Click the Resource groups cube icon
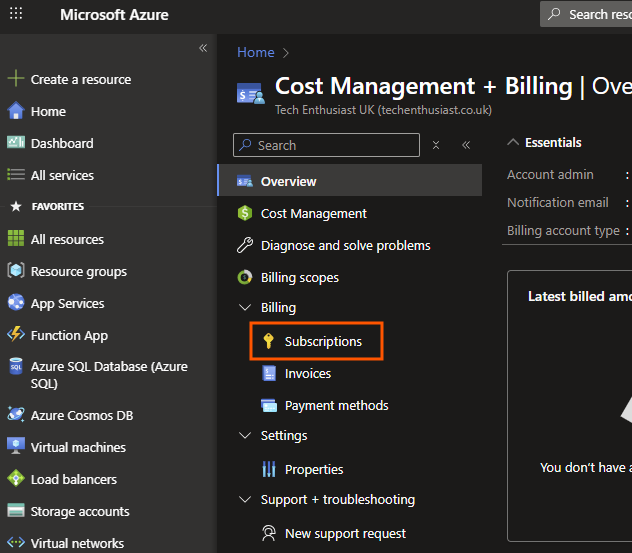 pos(16,270)
